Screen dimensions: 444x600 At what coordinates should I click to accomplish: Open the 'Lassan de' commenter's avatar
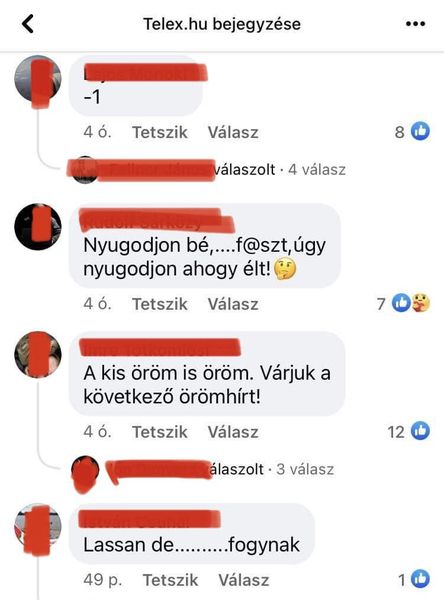[38, 527]
